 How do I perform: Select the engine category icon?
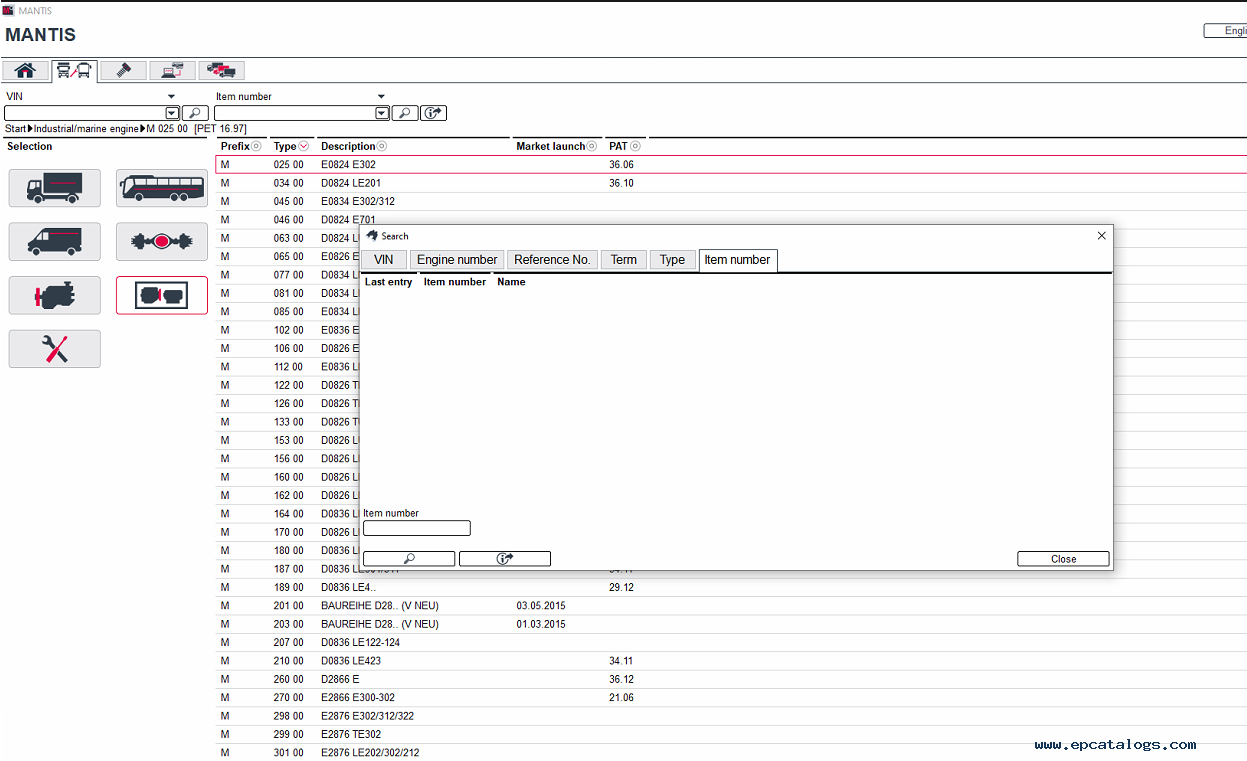[x=55, y=295]
